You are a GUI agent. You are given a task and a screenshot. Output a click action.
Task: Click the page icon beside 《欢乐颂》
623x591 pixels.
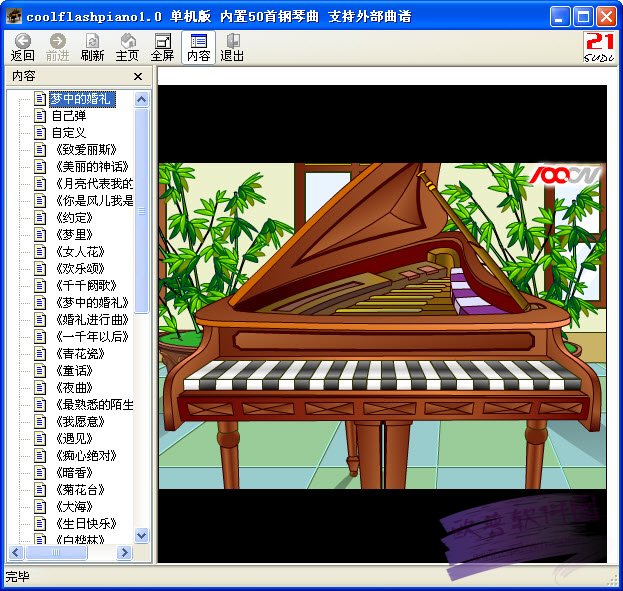40,269
